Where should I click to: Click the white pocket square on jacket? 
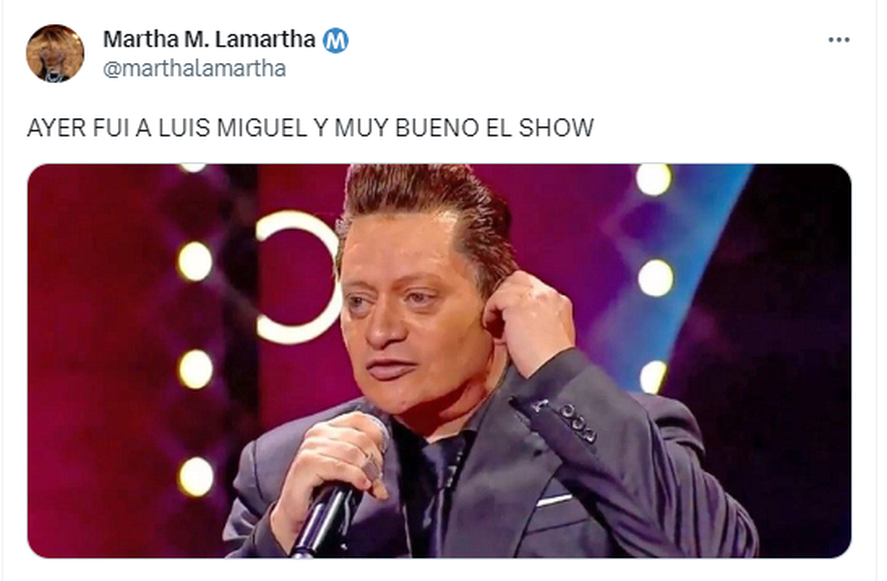pyautogui.click(x=554, y=500)
